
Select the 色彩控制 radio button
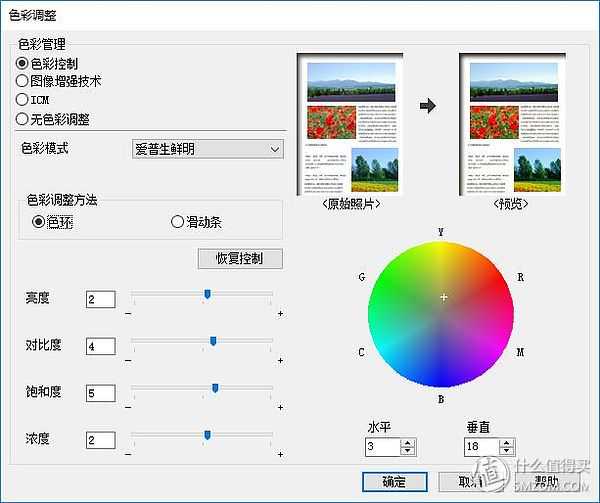pos(22,63)
